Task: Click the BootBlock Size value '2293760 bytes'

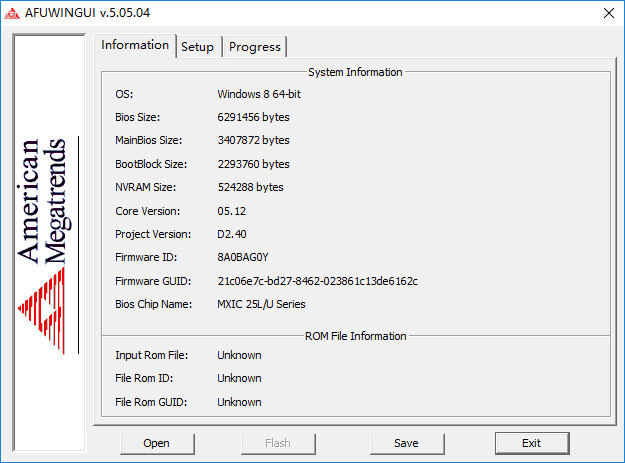Action: click(x=254, y=164)
